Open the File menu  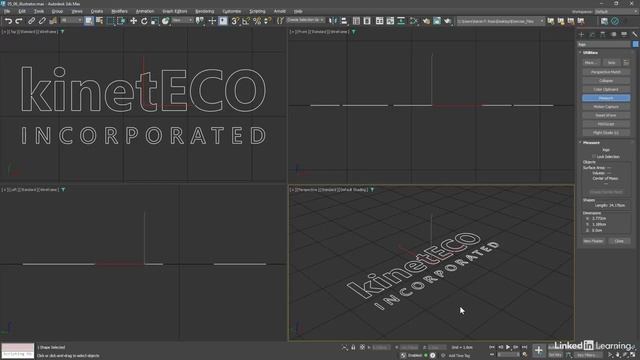click(x=7, y=11)
